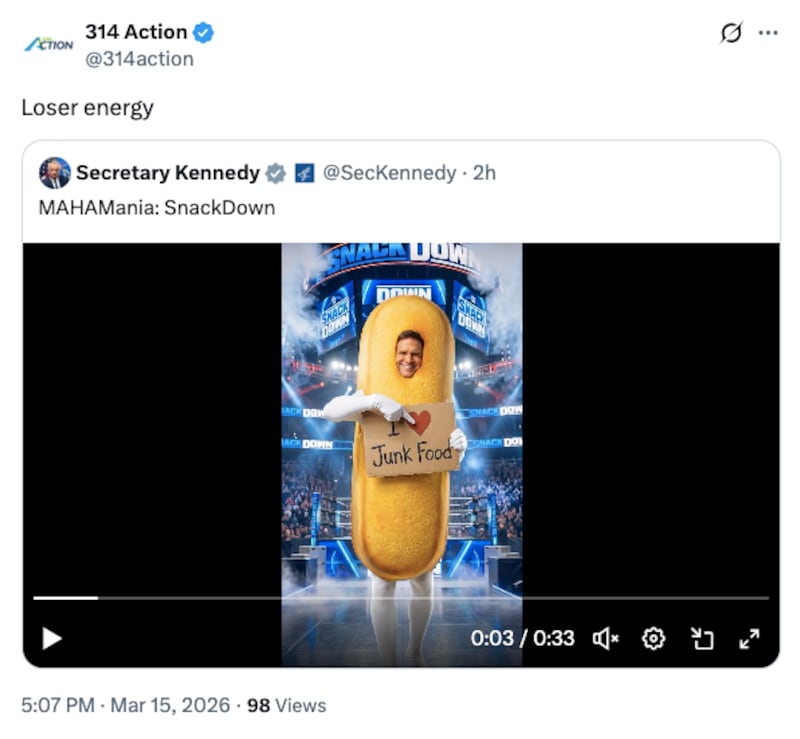
Task: Click Secretary Kennedy's verified checkmark
Action: (275, 172)
